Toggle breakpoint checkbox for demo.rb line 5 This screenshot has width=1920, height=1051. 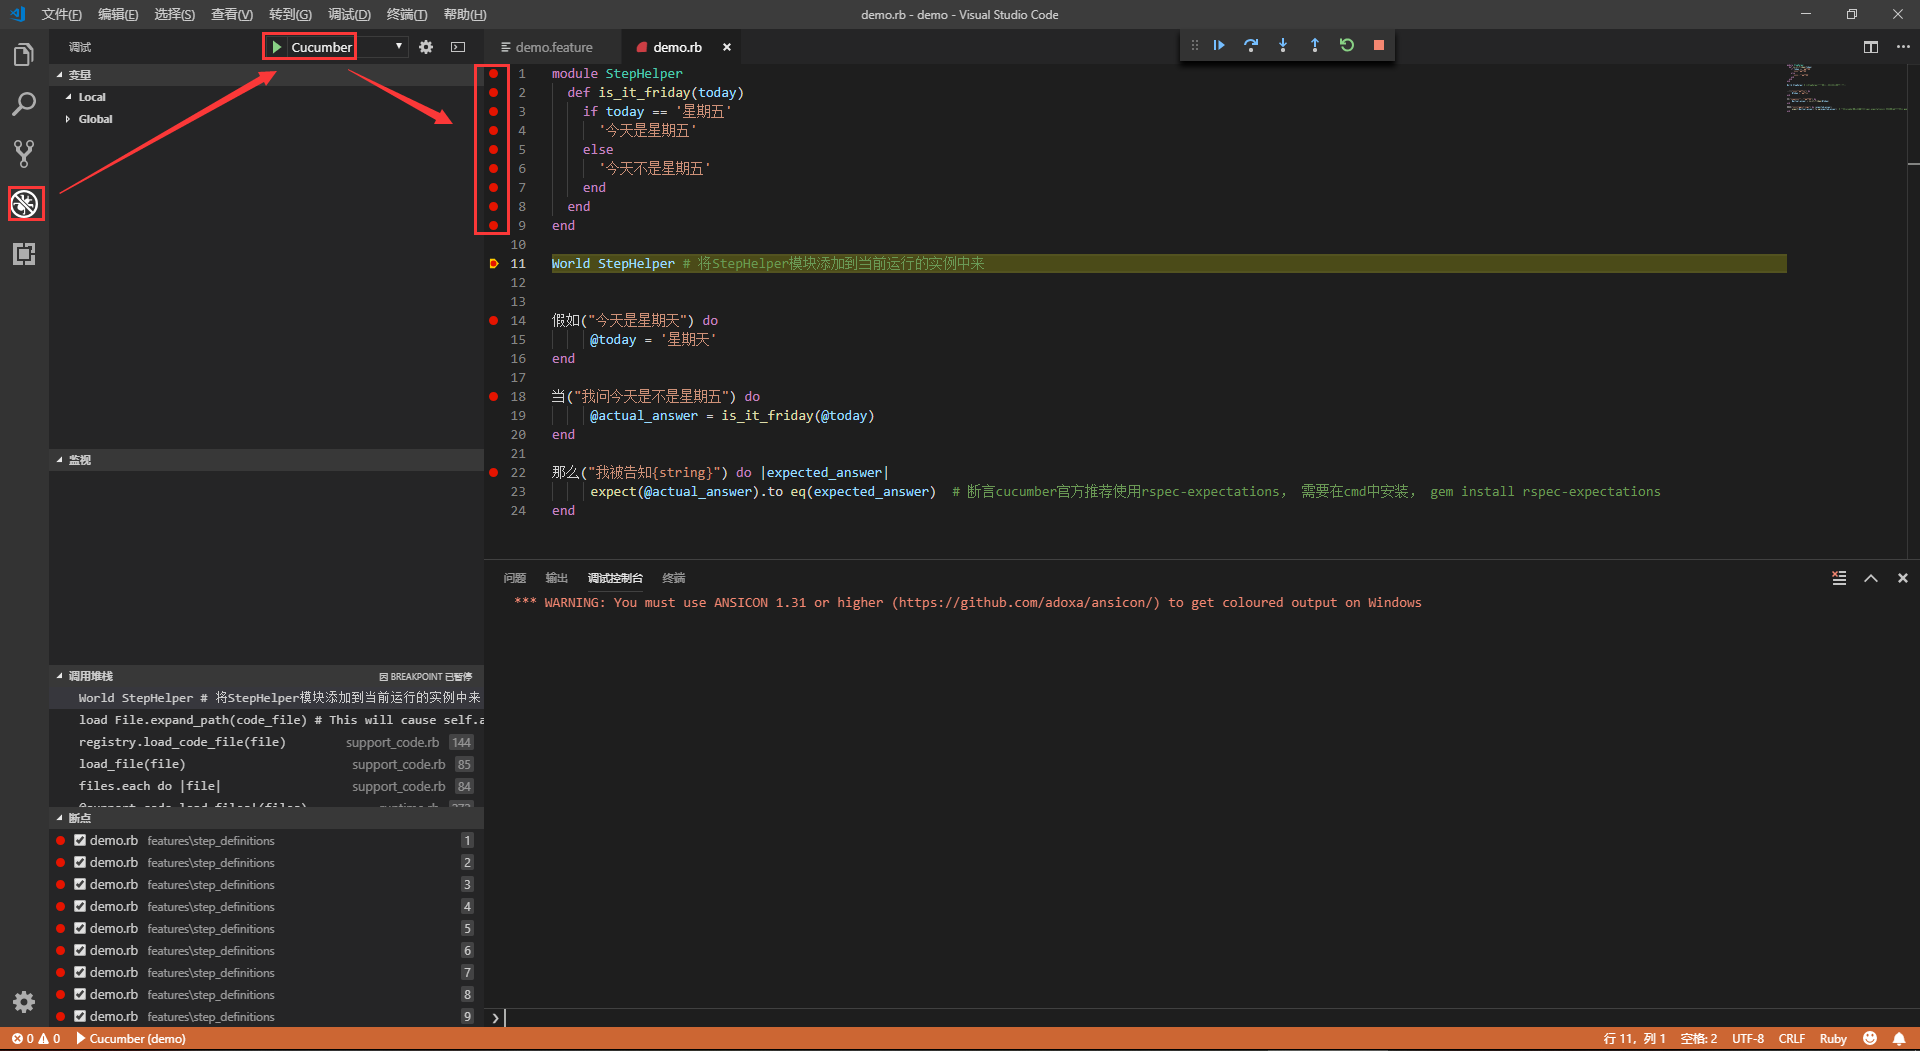[80, 929]
